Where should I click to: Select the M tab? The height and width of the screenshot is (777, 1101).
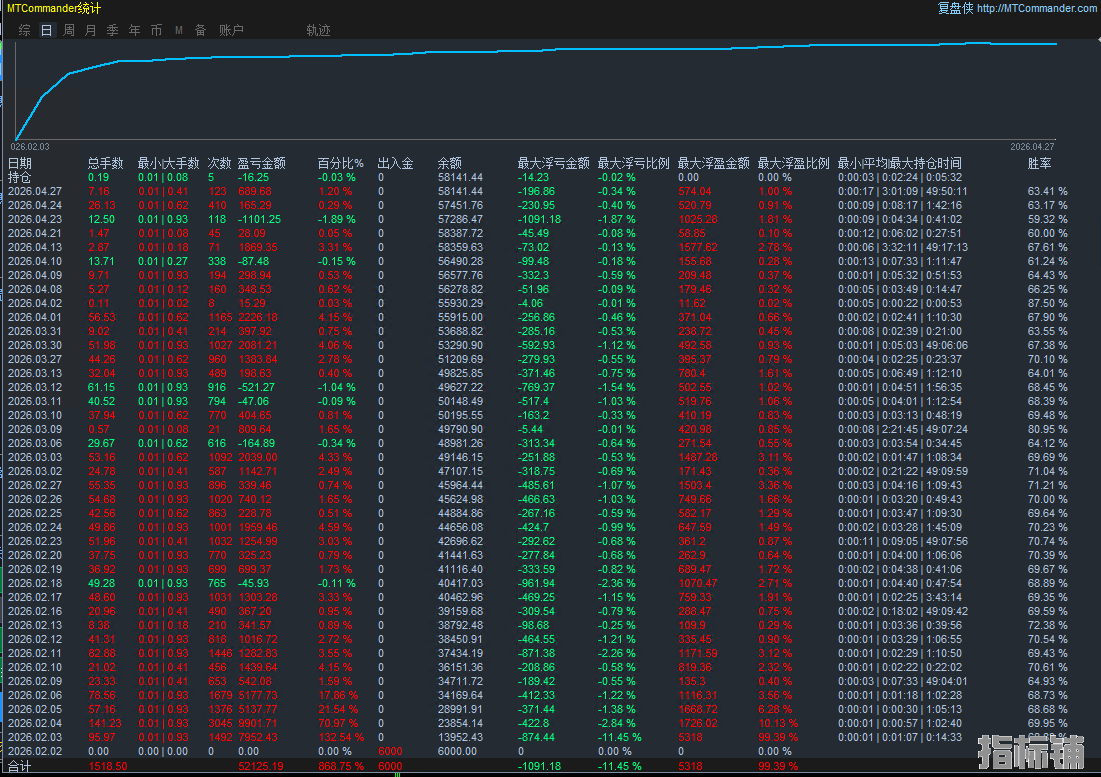(179, 30)
